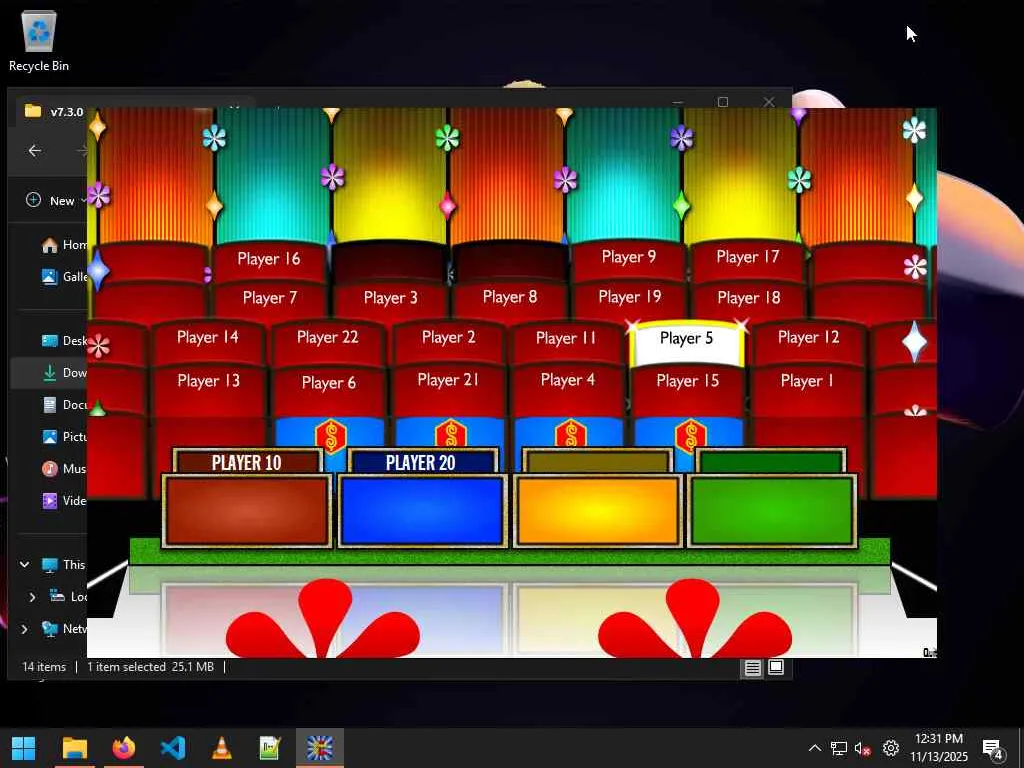Click the PLAYER 10 name plate
Screen dimensions: 1024x768
[x=247, y=462]
